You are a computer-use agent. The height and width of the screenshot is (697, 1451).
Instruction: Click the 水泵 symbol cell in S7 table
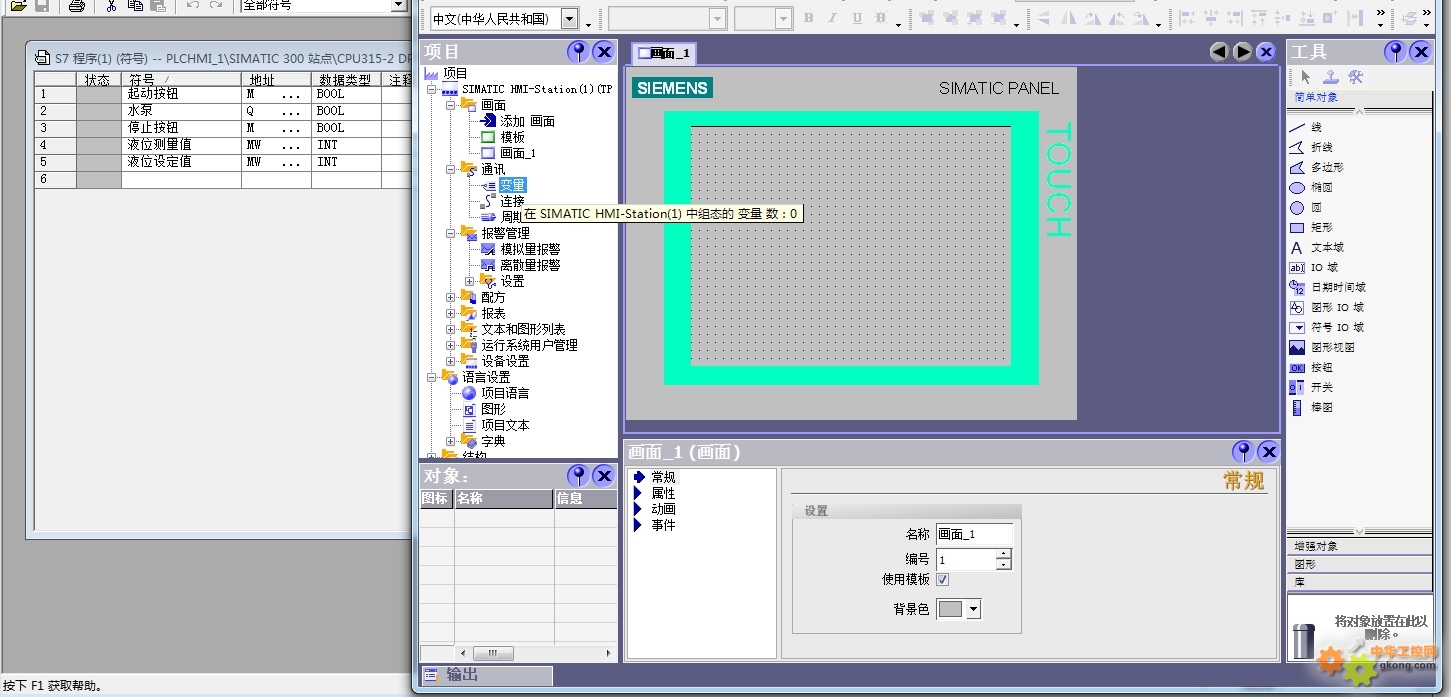181,111
